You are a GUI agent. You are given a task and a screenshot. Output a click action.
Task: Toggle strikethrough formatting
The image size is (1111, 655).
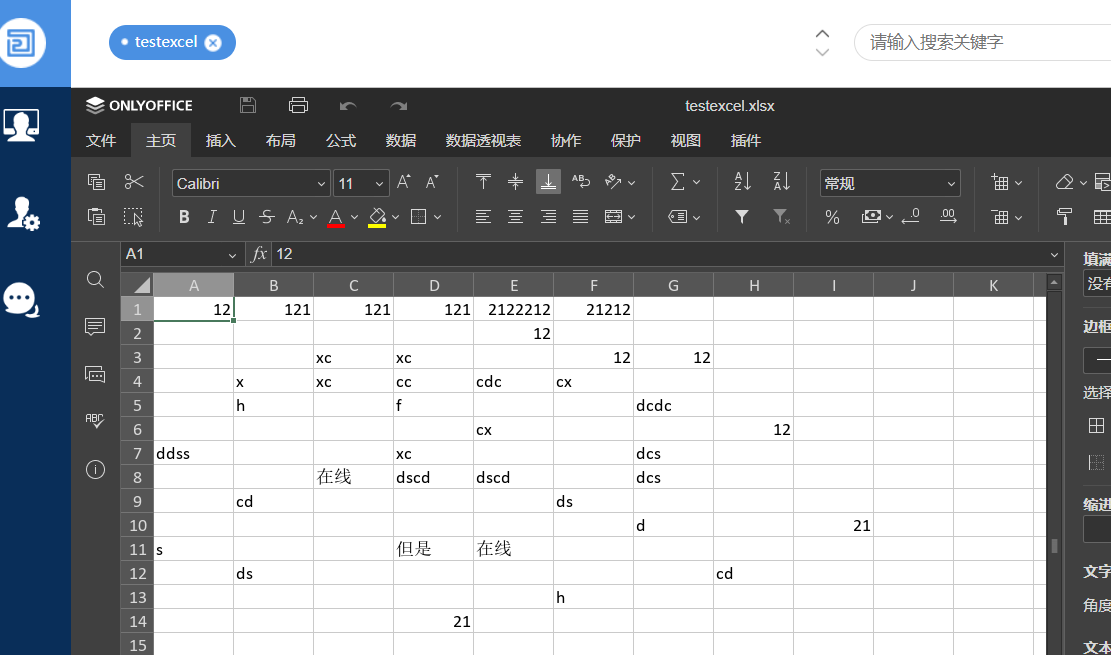click(x=267, y=217)
